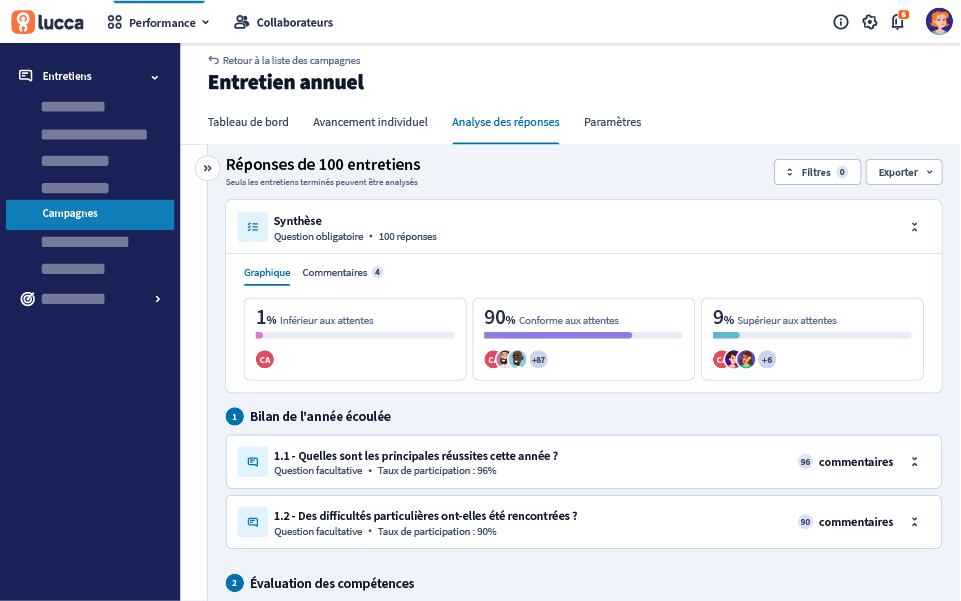Switch to Tableau de bord tab
961x601 pixels.
(x=248, y=122)
